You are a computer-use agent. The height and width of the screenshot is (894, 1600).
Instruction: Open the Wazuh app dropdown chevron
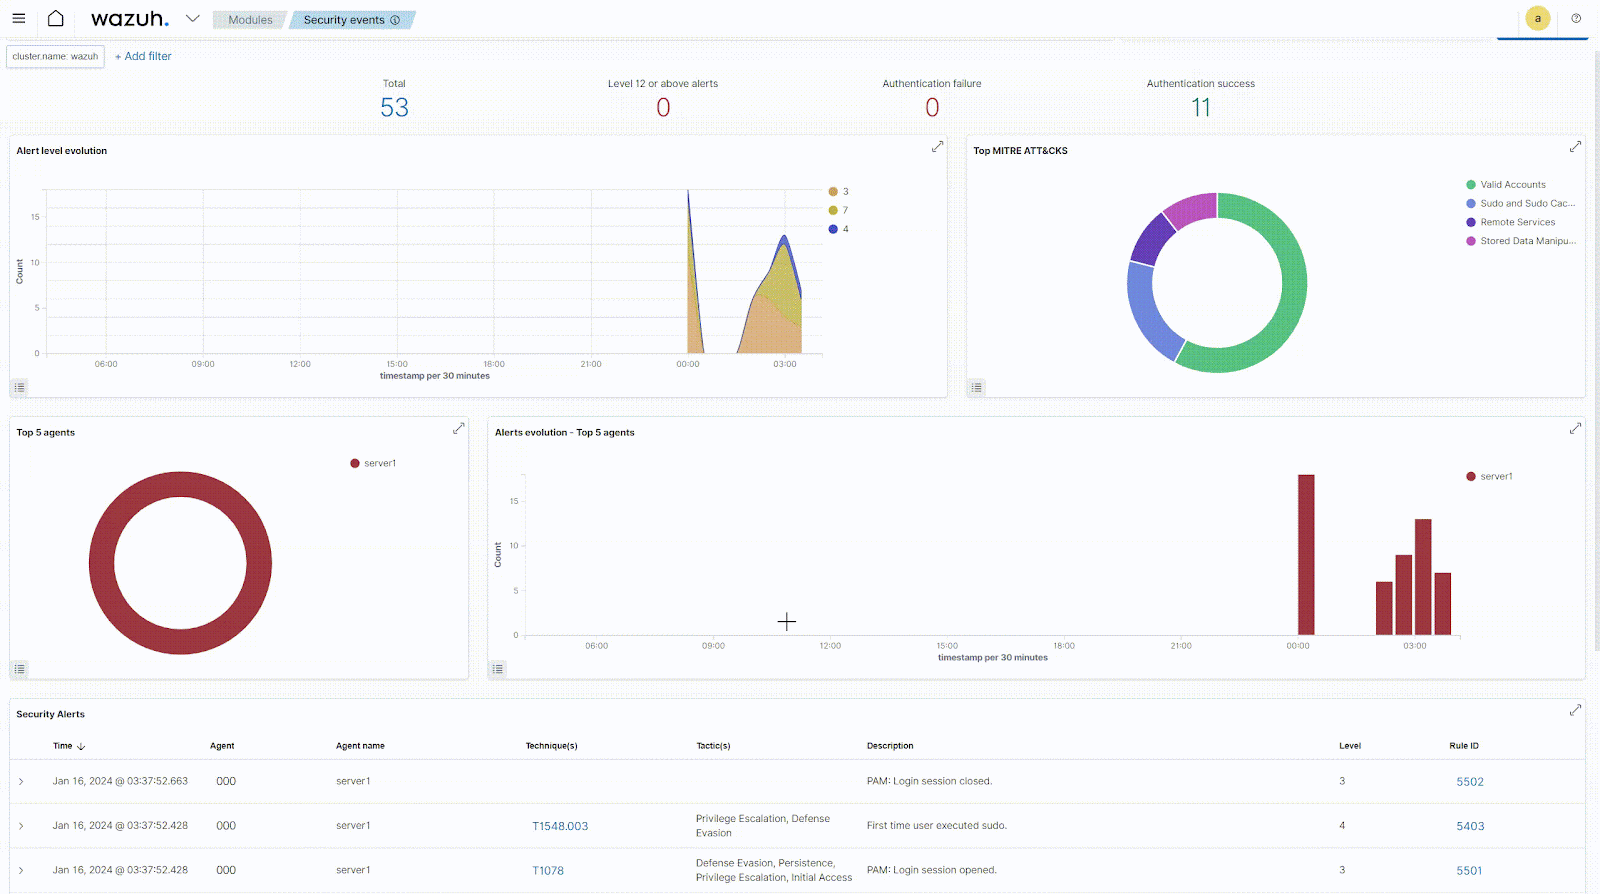coord(193,19)
